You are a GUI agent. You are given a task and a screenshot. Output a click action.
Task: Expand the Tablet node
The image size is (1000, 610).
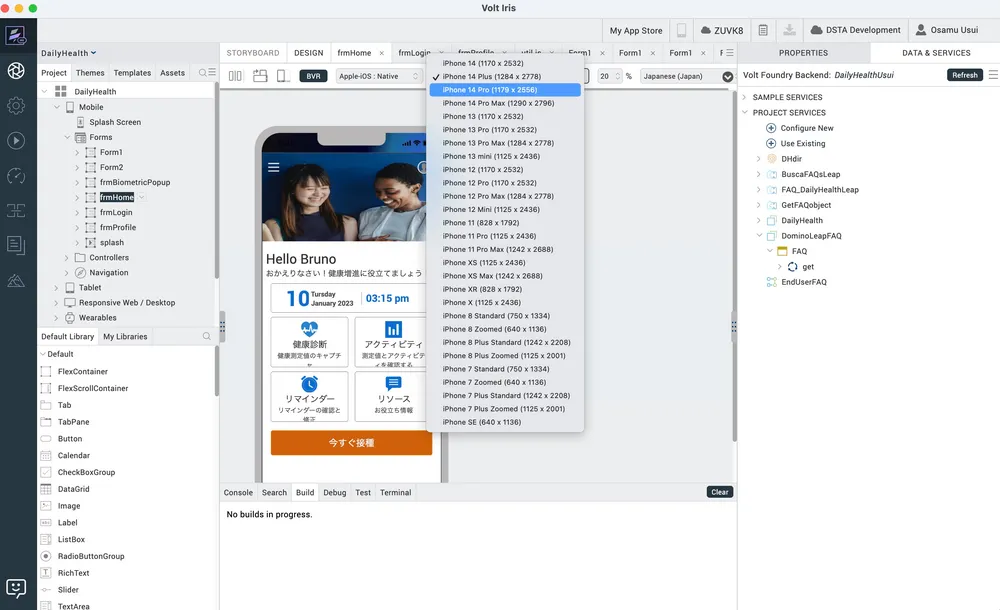pyautogui.click(x=56, y=288)
